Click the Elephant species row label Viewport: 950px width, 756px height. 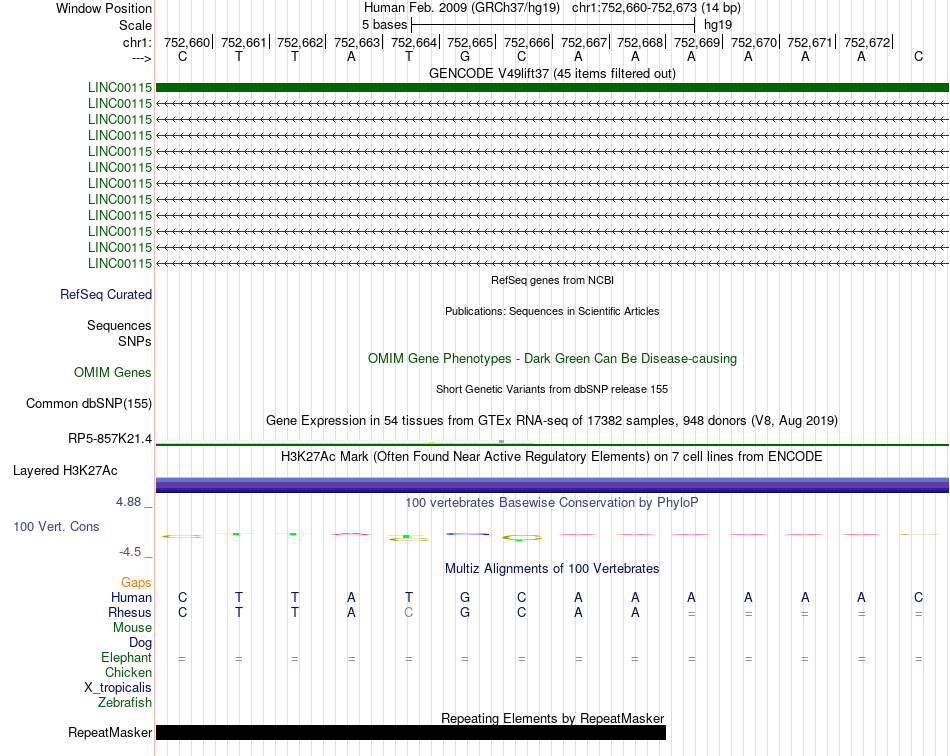(x=127, y=657)
